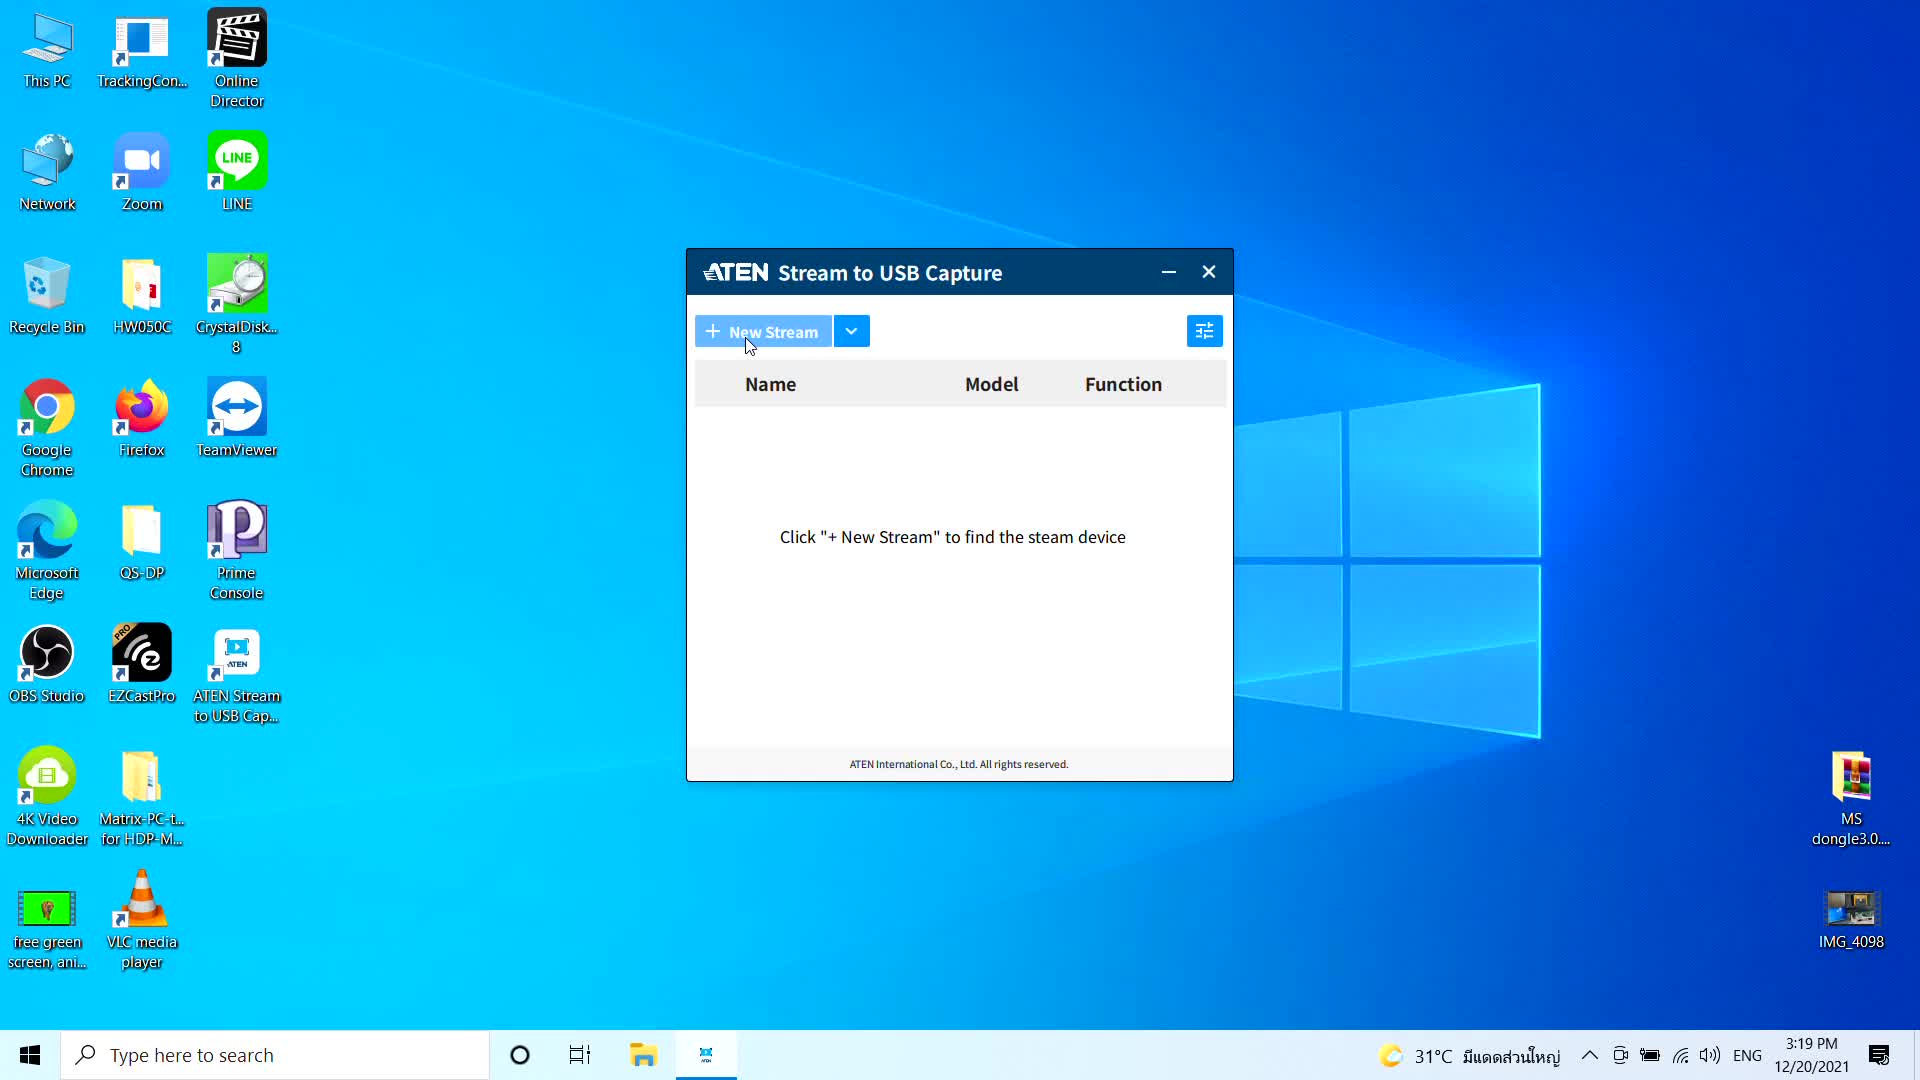Click the Function column header
The image size is (1920, 1080).
[1123, 384]
